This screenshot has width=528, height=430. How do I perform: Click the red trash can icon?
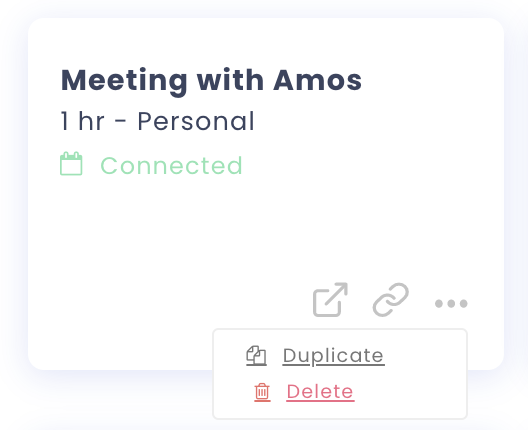pyautogui.click(x=262, y=392)
